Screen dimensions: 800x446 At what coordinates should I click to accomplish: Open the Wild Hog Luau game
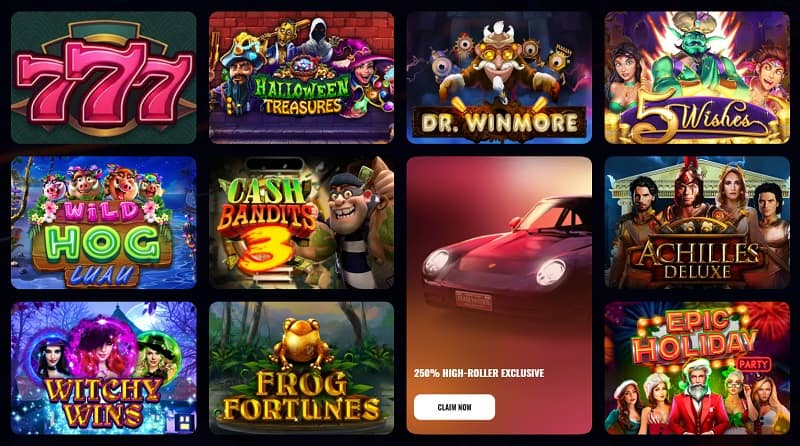pos(104,222)
